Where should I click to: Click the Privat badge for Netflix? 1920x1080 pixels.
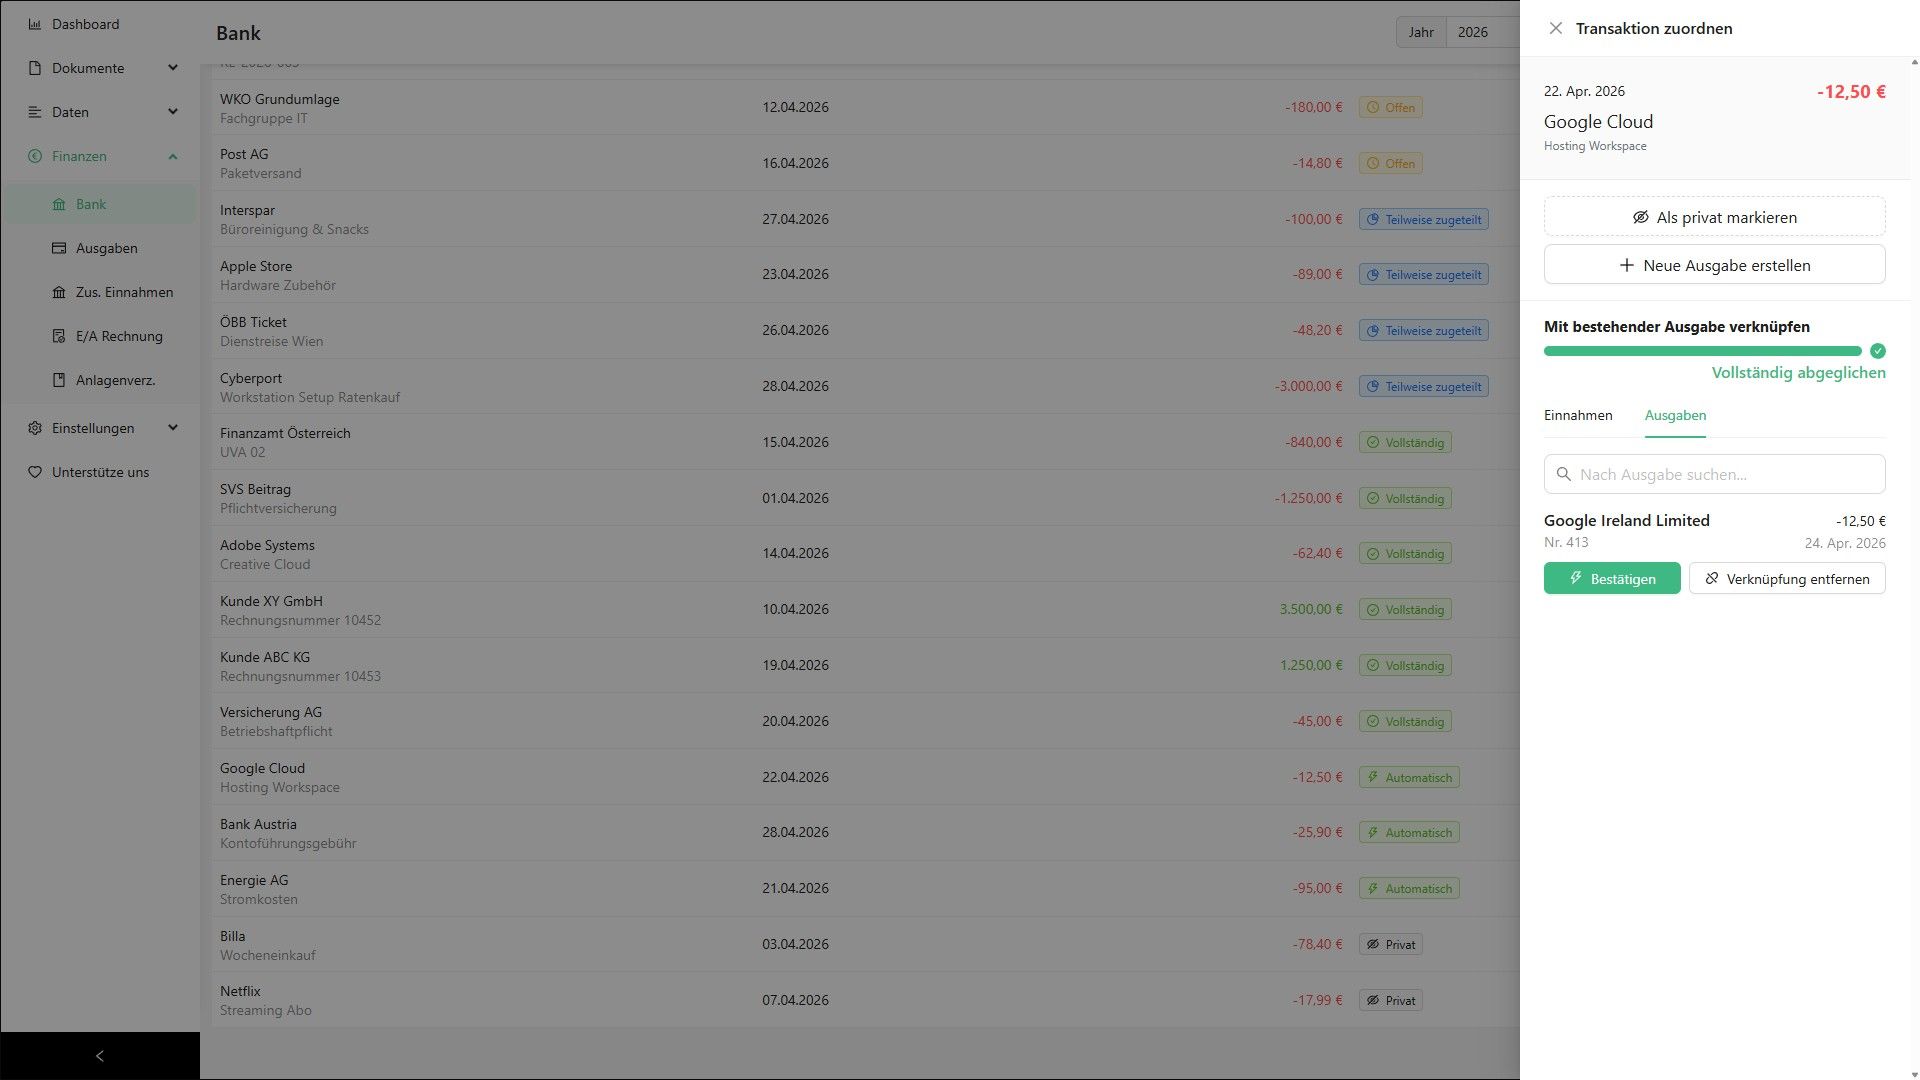(x=1390, y=1000)
